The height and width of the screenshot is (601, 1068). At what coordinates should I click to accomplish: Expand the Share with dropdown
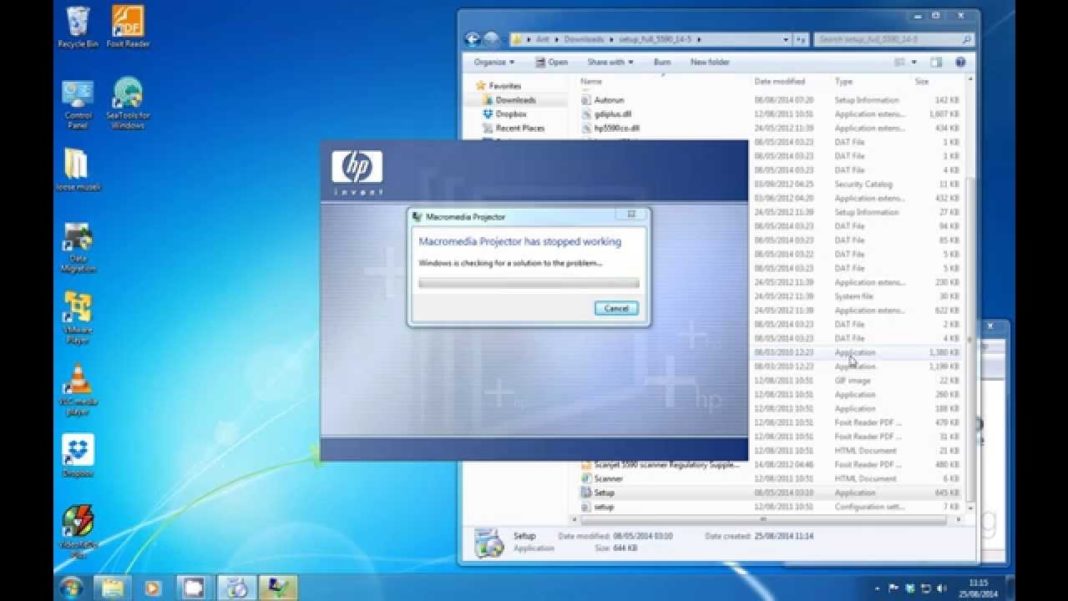[609, 62]
